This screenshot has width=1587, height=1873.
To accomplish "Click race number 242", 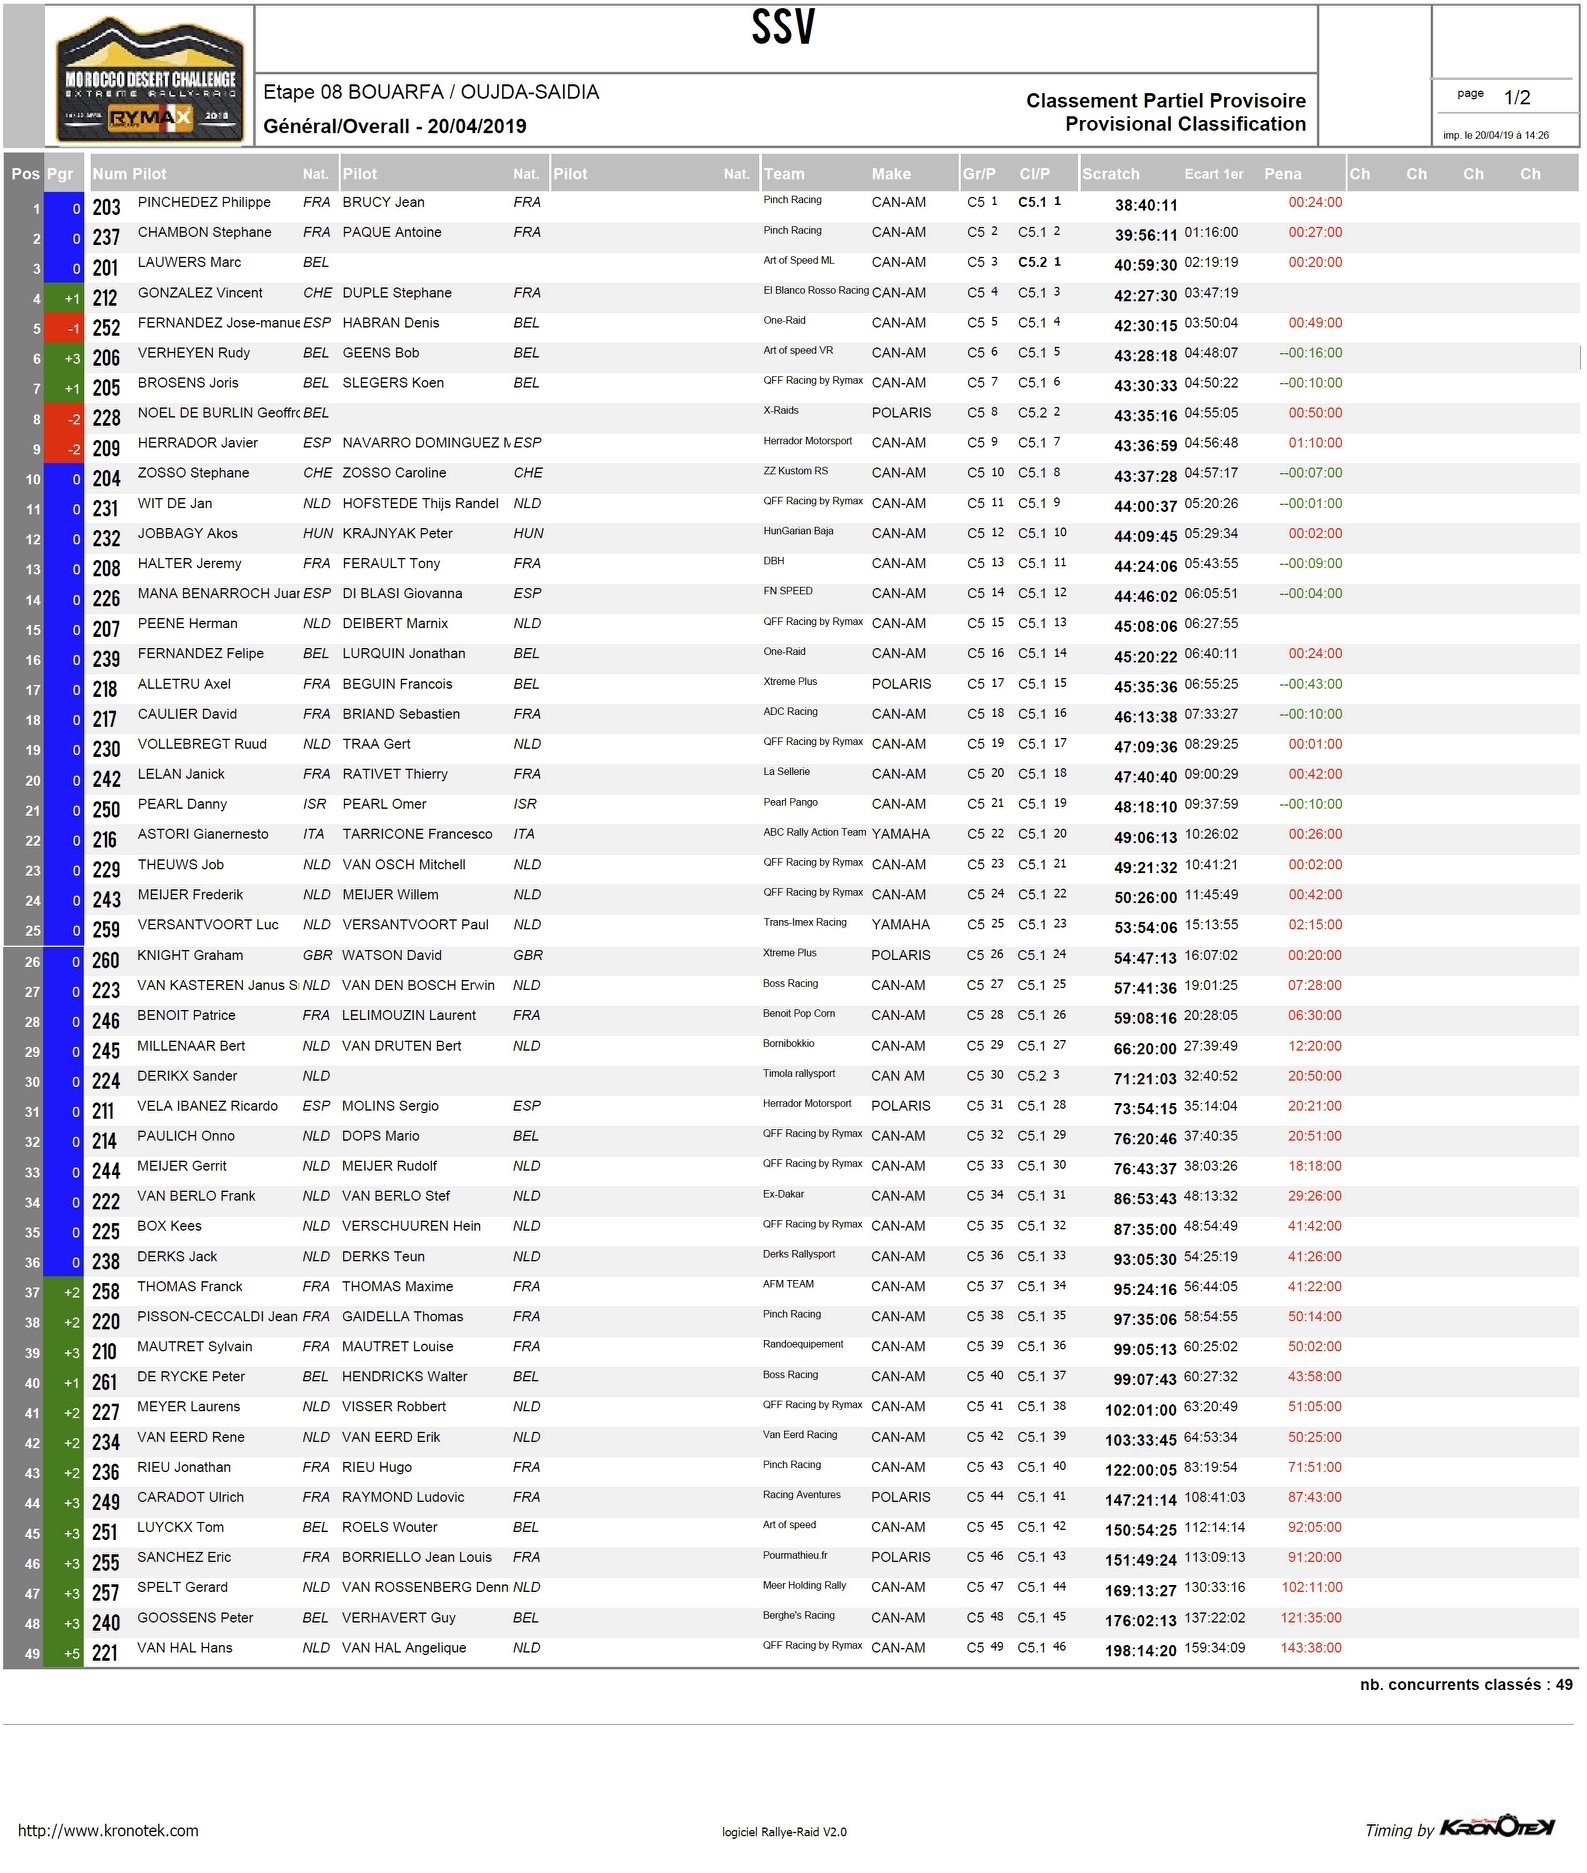I will click(x=106, y=779).
